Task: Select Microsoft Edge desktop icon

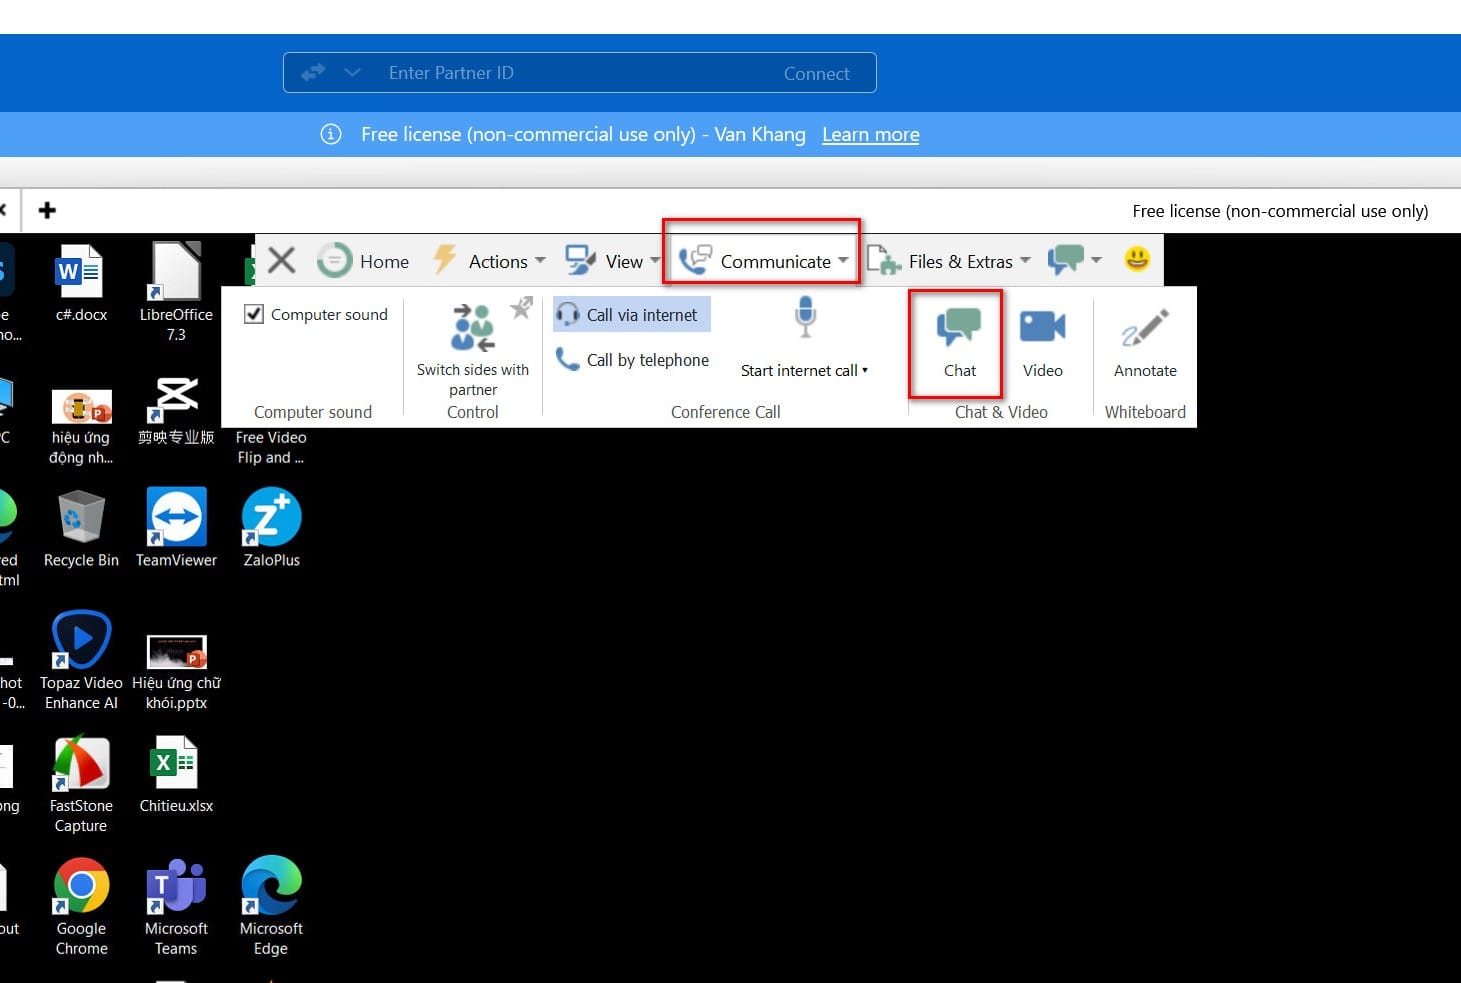Action: 271,906
